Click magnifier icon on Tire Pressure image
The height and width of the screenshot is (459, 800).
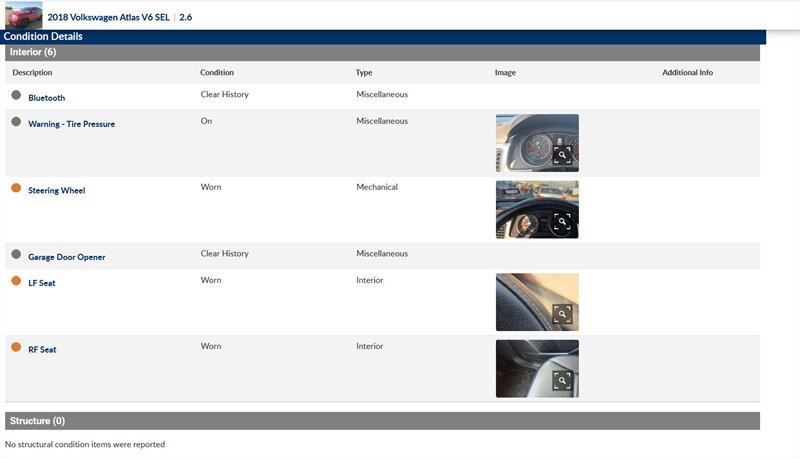[x=562, y=155]
